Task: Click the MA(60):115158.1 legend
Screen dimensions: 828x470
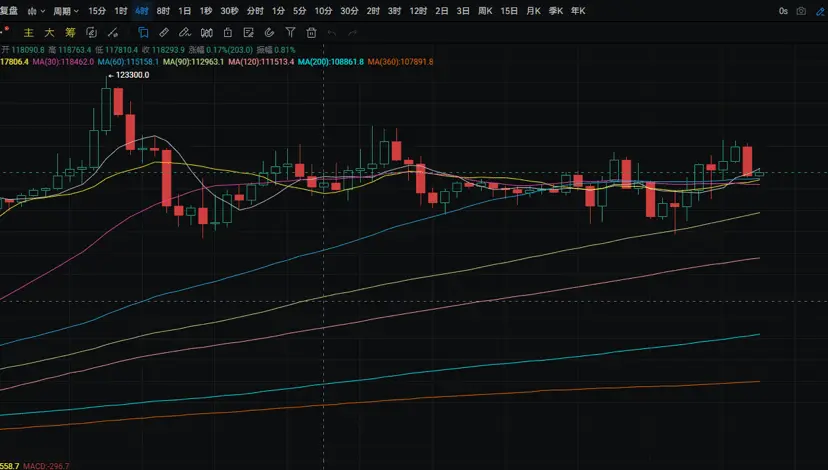Action: click(x=128, y=62)
